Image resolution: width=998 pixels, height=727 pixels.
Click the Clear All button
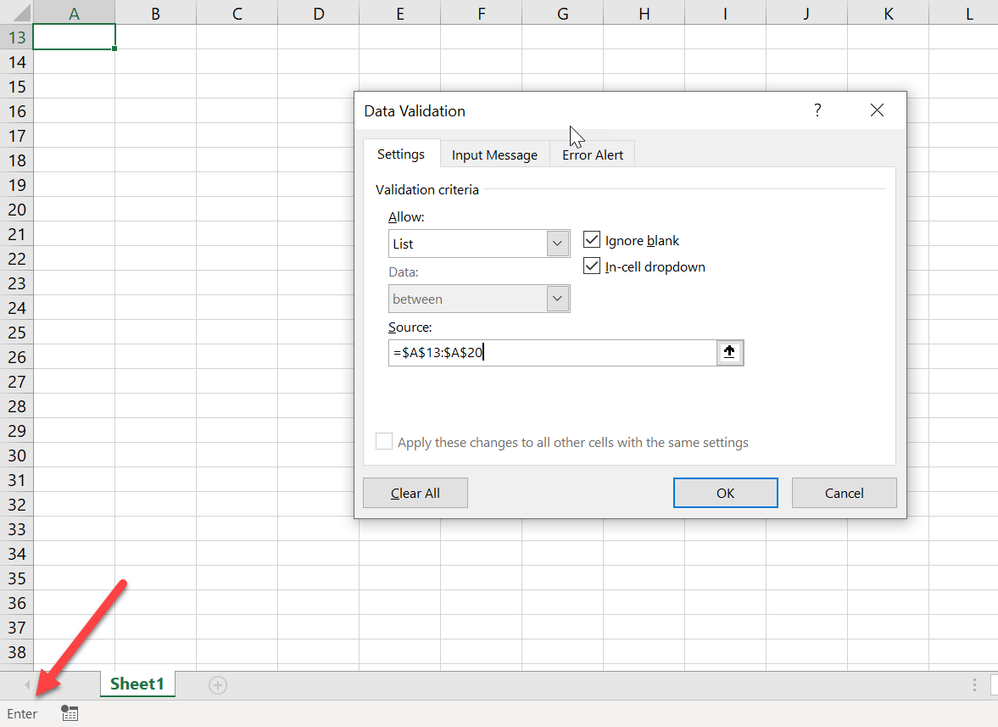coord(415,493)
